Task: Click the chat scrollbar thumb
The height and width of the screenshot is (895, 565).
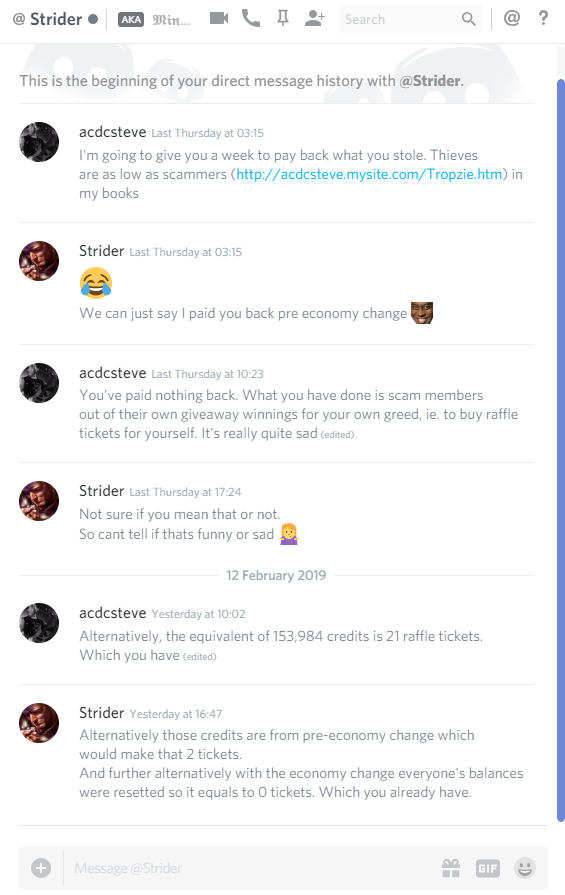Action: click(x=560, y=450)
